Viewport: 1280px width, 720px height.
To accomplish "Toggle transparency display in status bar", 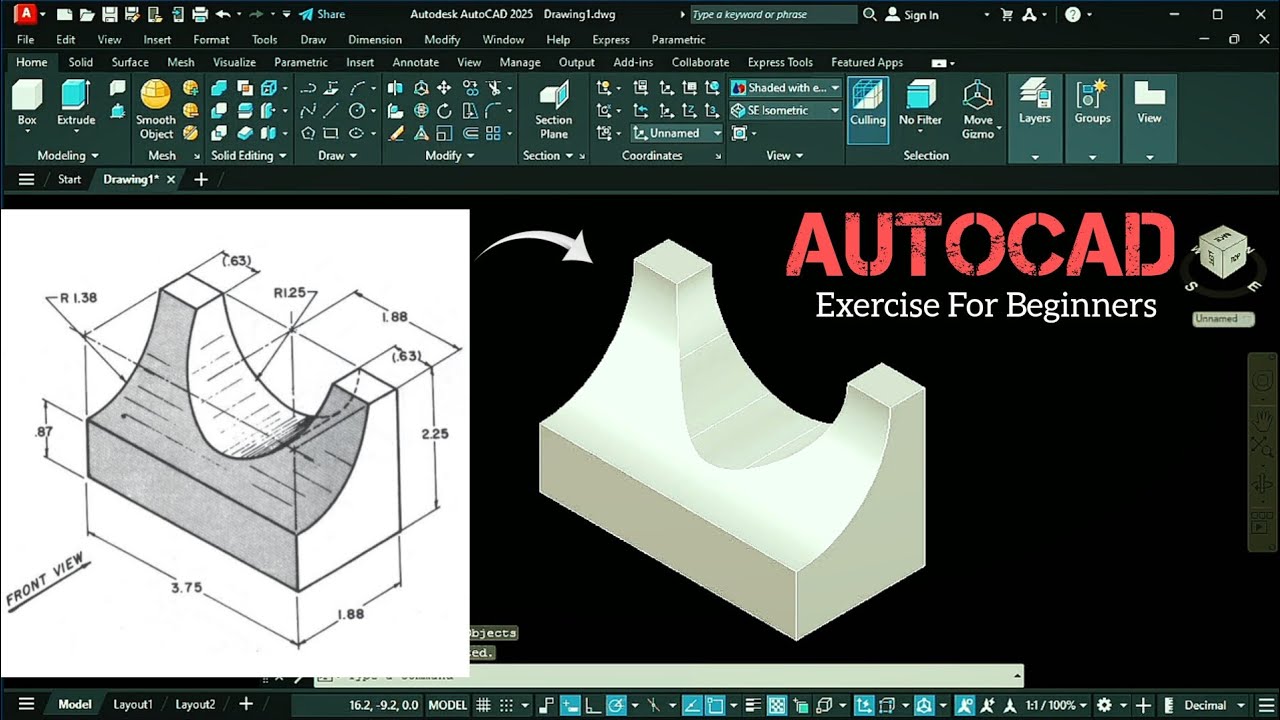I will pyautogui.click(x=776, y=705).
